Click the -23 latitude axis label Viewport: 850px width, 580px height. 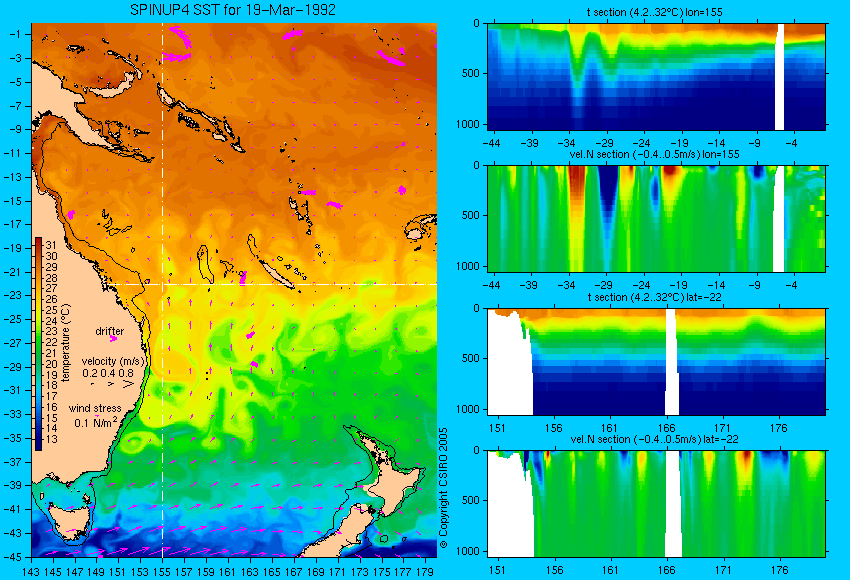tap(14, 295)
